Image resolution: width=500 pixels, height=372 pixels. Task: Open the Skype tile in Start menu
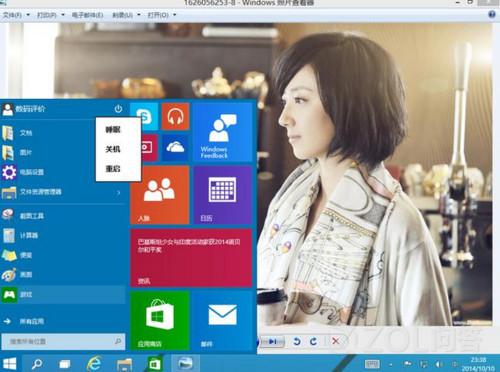(144, 116)
